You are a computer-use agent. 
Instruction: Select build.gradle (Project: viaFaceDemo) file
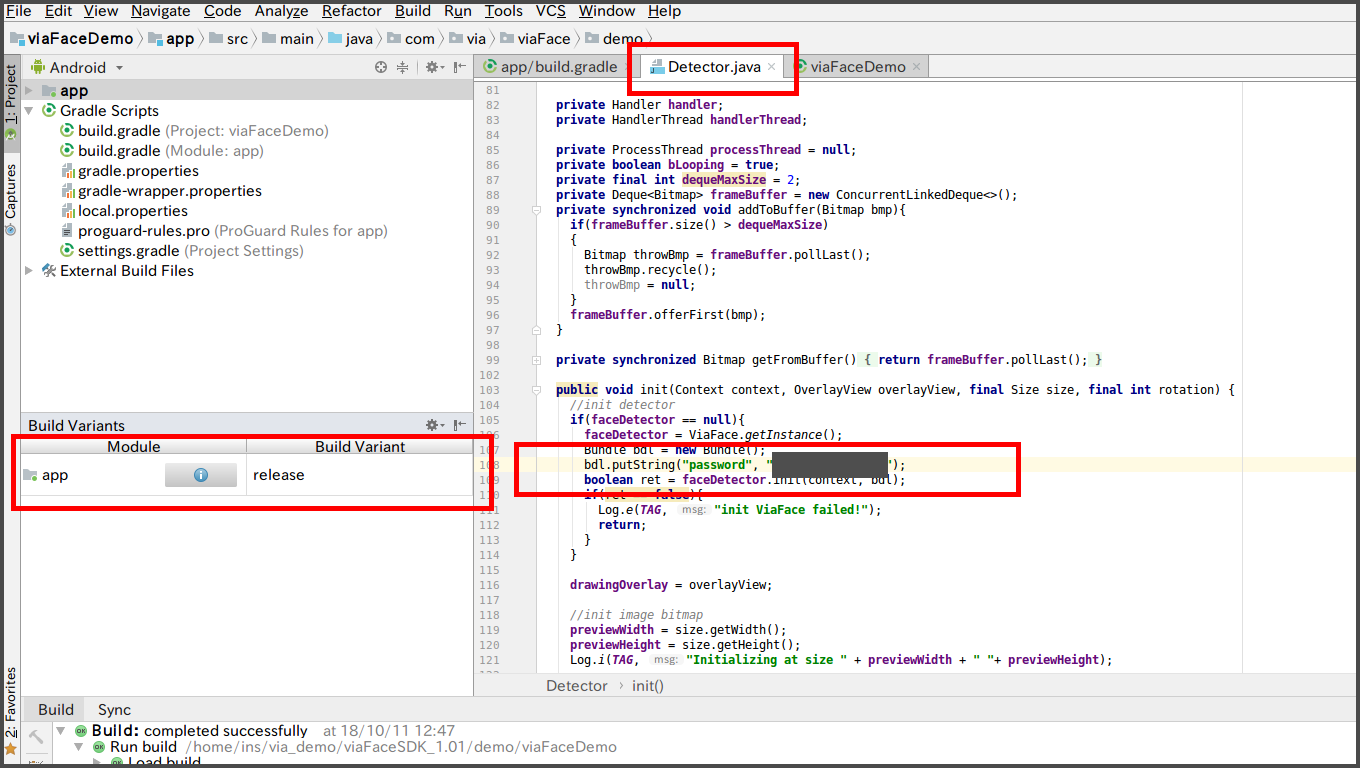pyautogui.click(x=194, y=131)
